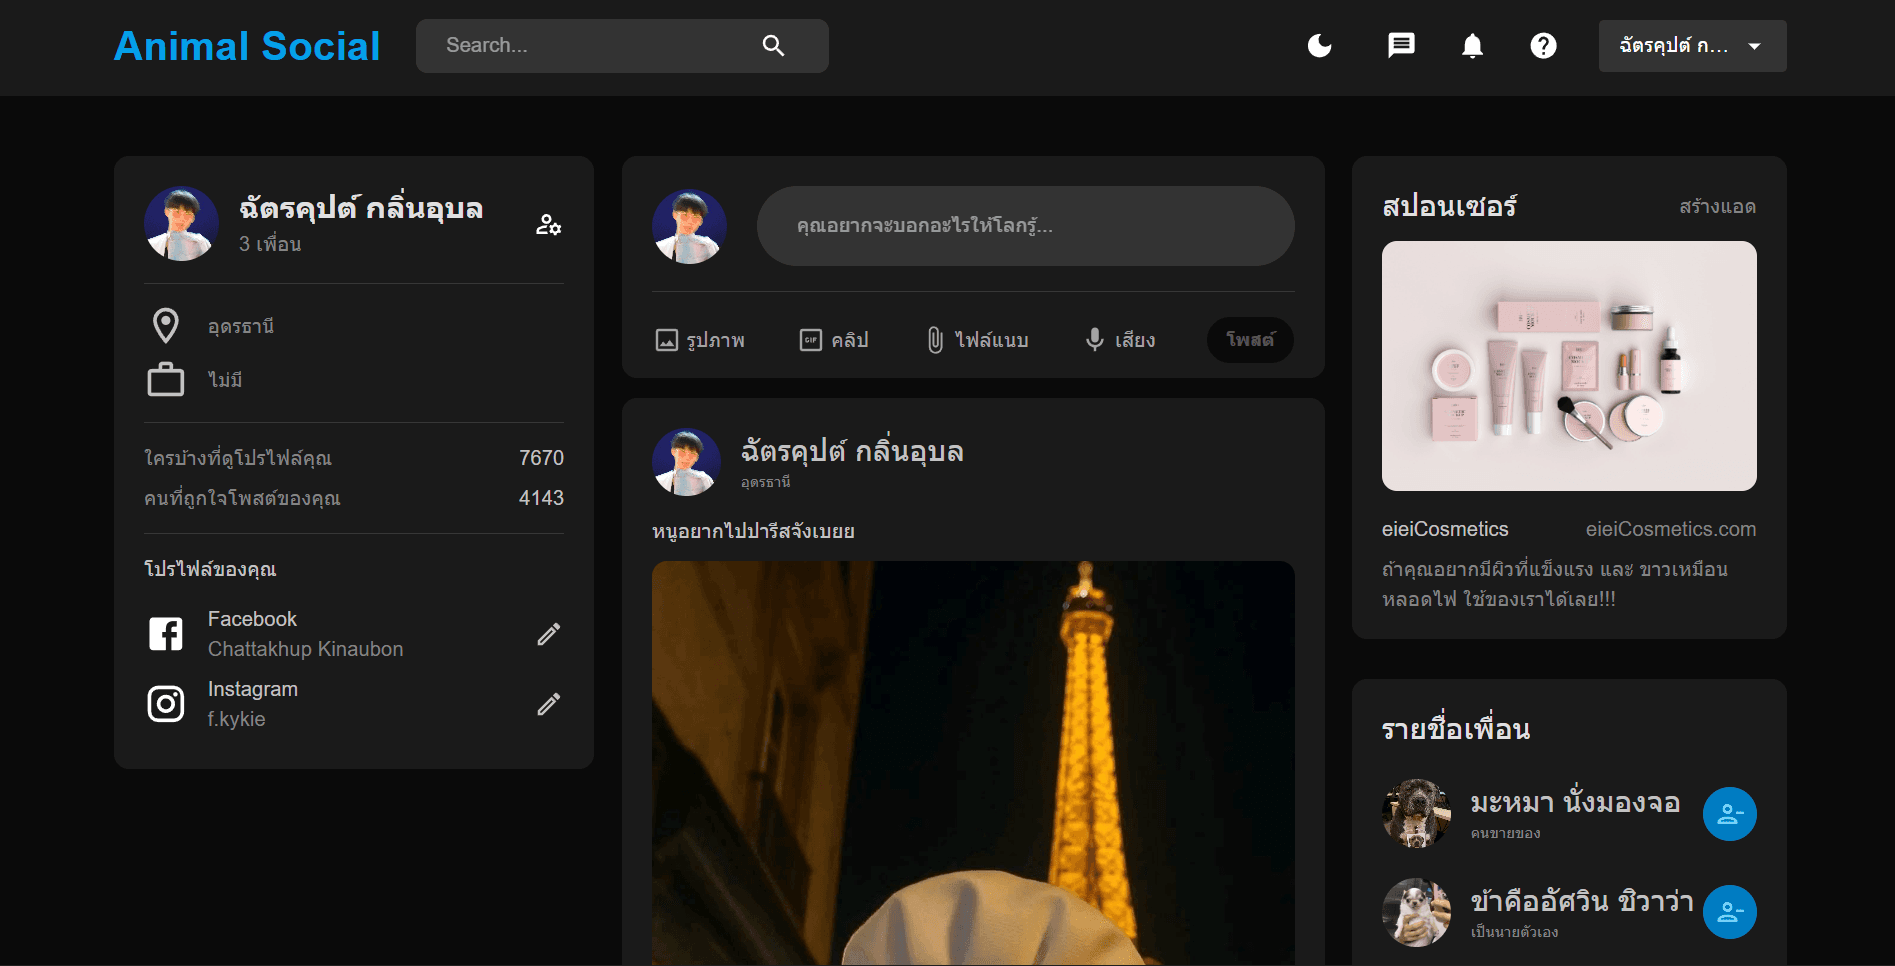Toggle dark mode with the moon icon
The height and width of the screenshot is (966, 1895).
point(1320,46)
